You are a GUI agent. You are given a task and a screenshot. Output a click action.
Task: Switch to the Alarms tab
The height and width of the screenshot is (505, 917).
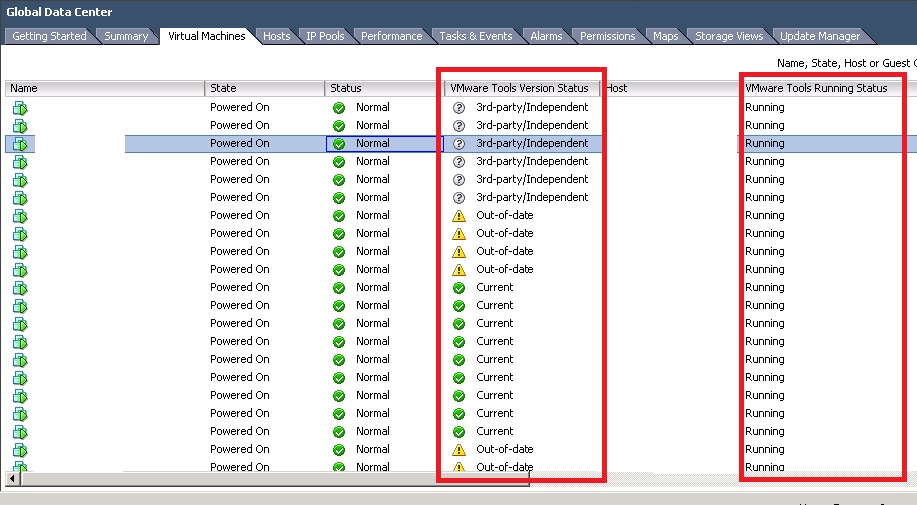click(x=546, y=36)
